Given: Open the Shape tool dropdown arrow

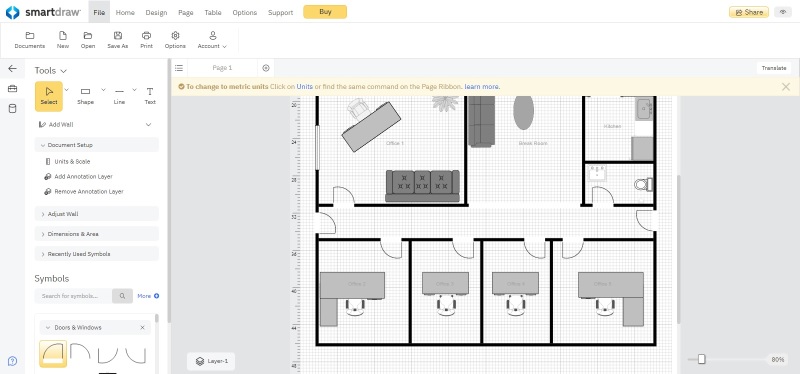Looking at the screenshot, I should tap(103, 90).
